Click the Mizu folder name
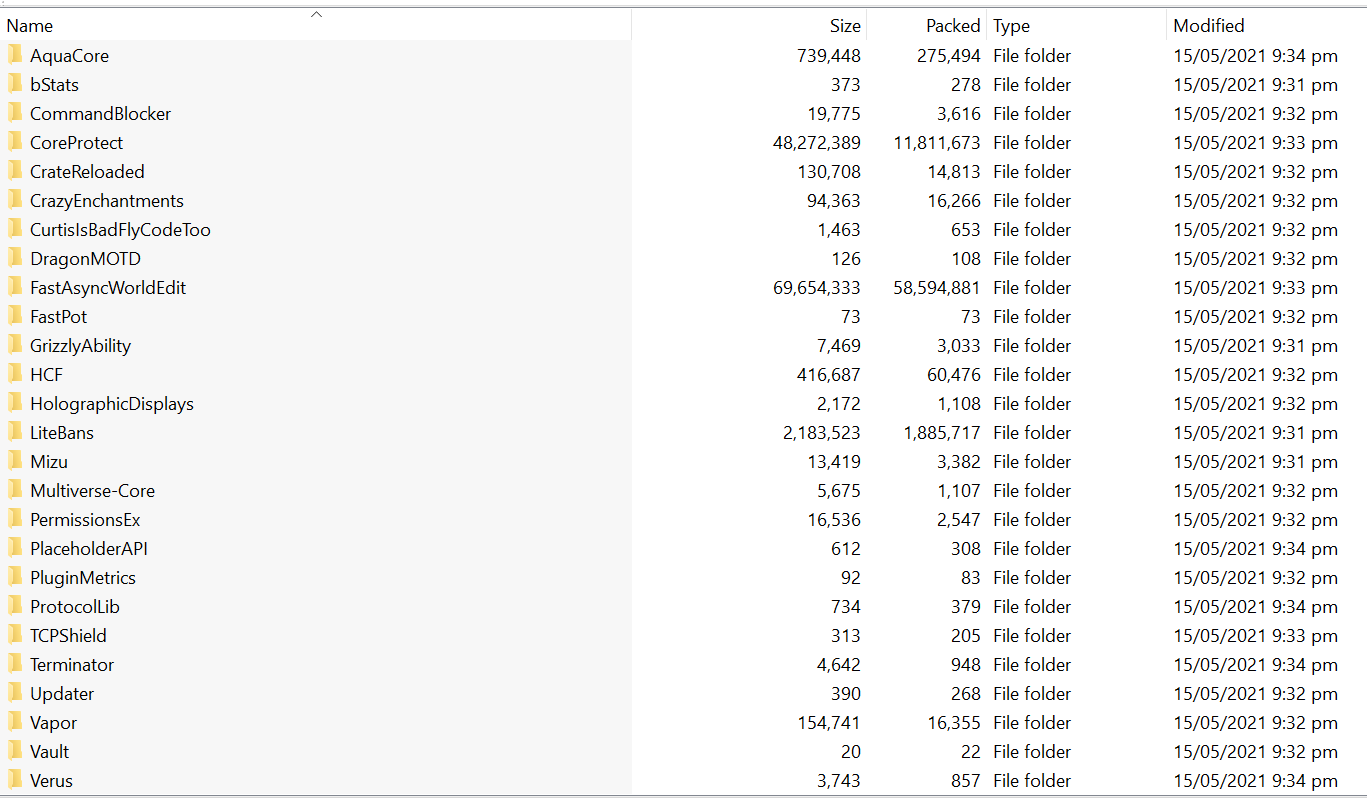The image size is (1367, 798). pos(49,462)
